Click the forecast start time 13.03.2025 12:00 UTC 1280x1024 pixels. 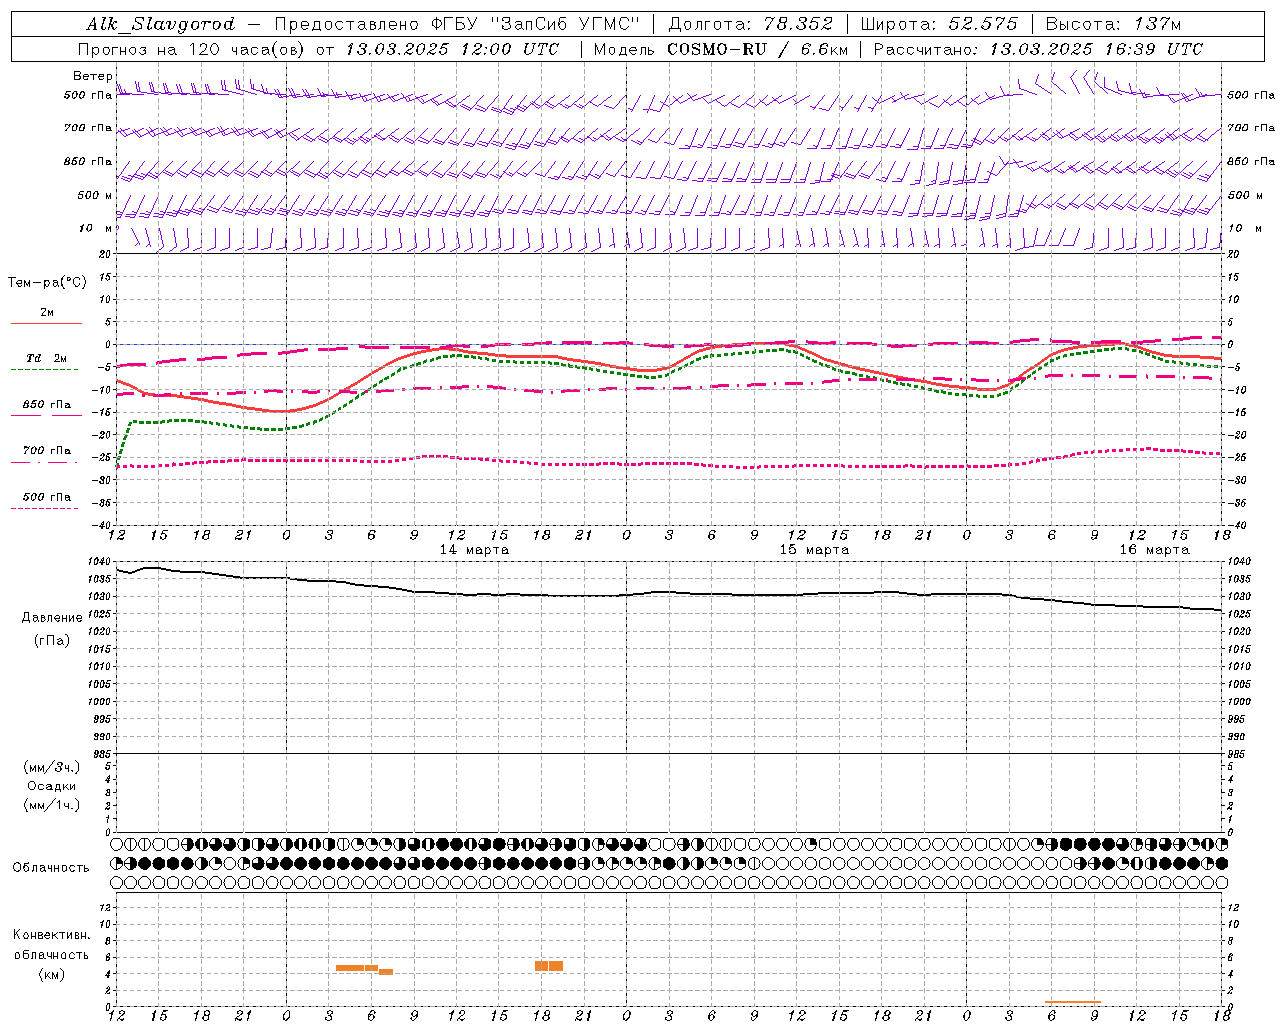point(453,49)
